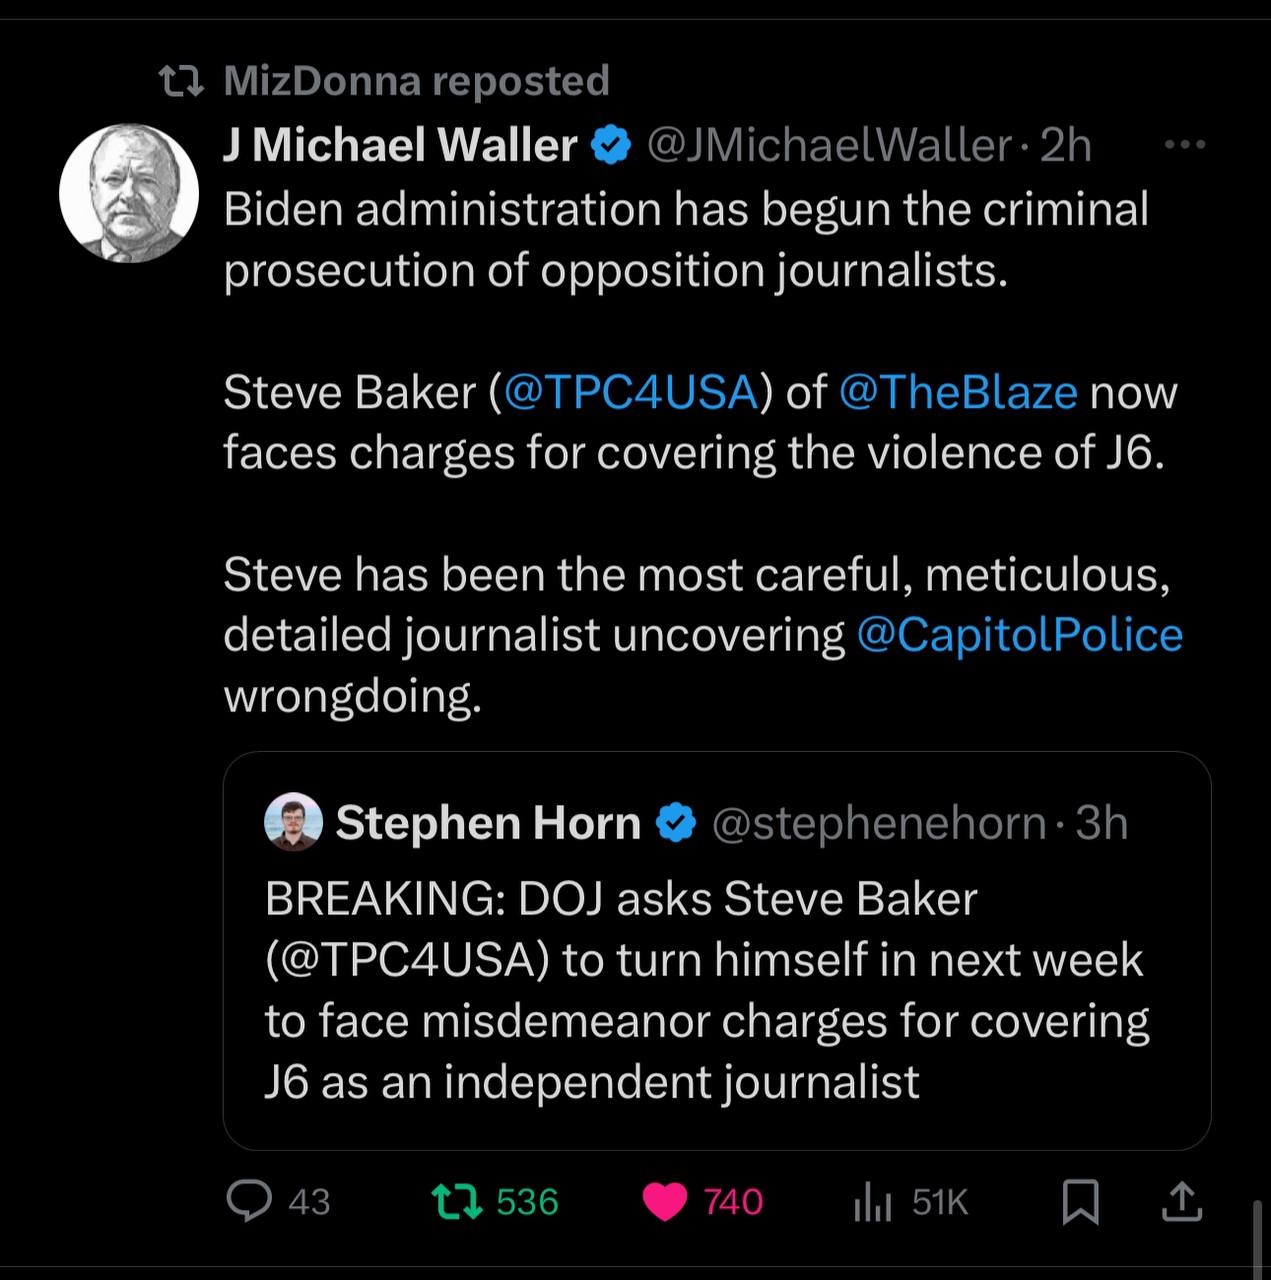This screenshot has height=1280, width=1271.
Task: Click the blue verified badge beside Waller
Action: tap(611, 147)
